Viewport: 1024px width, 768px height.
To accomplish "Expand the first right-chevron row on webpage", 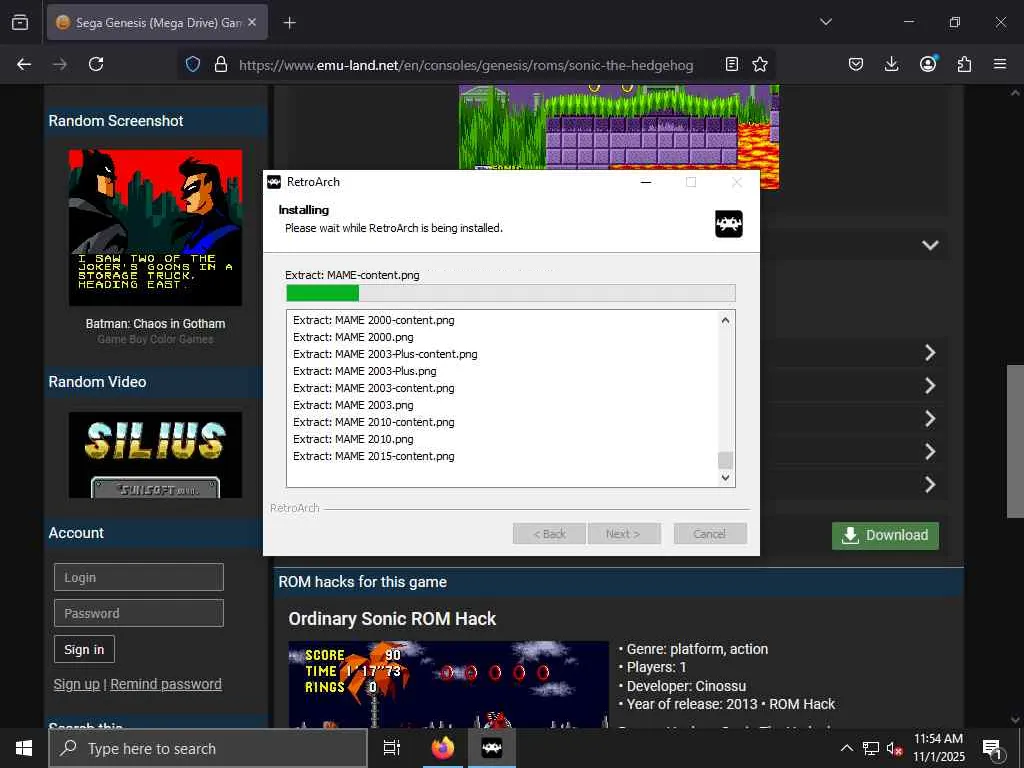I will pos(930,353).
